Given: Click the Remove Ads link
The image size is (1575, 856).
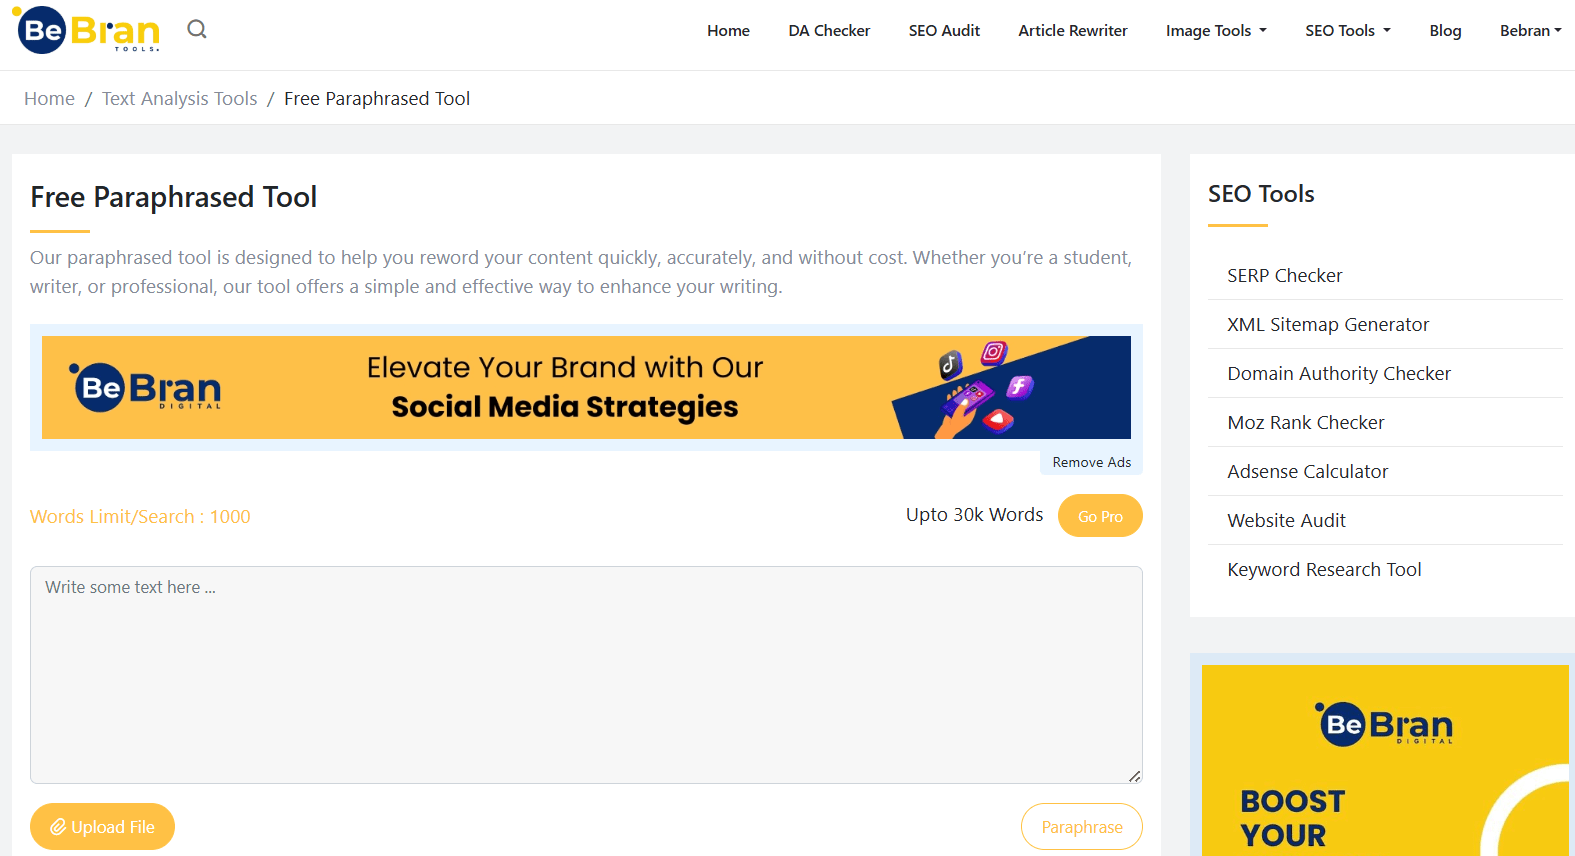Looking at the screenshot, I should coord(1092,462).
